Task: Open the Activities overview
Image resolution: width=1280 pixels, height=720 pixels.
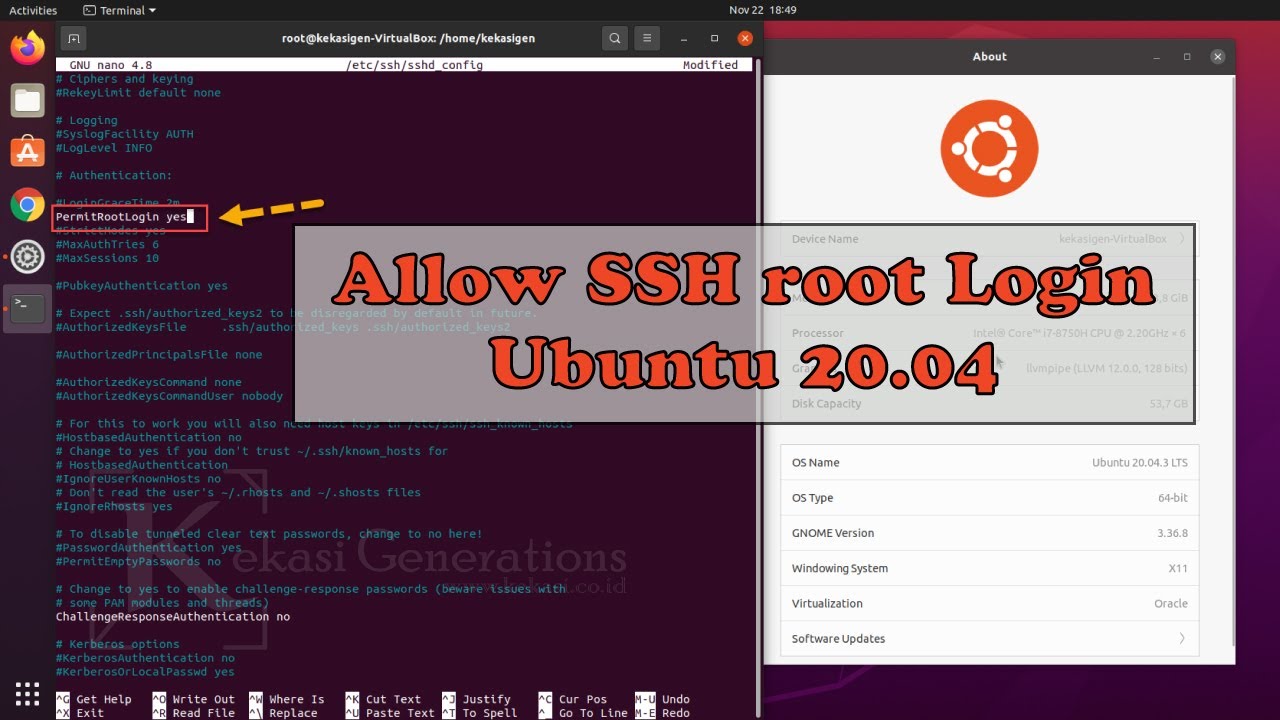Action: [x=33, y=10]
